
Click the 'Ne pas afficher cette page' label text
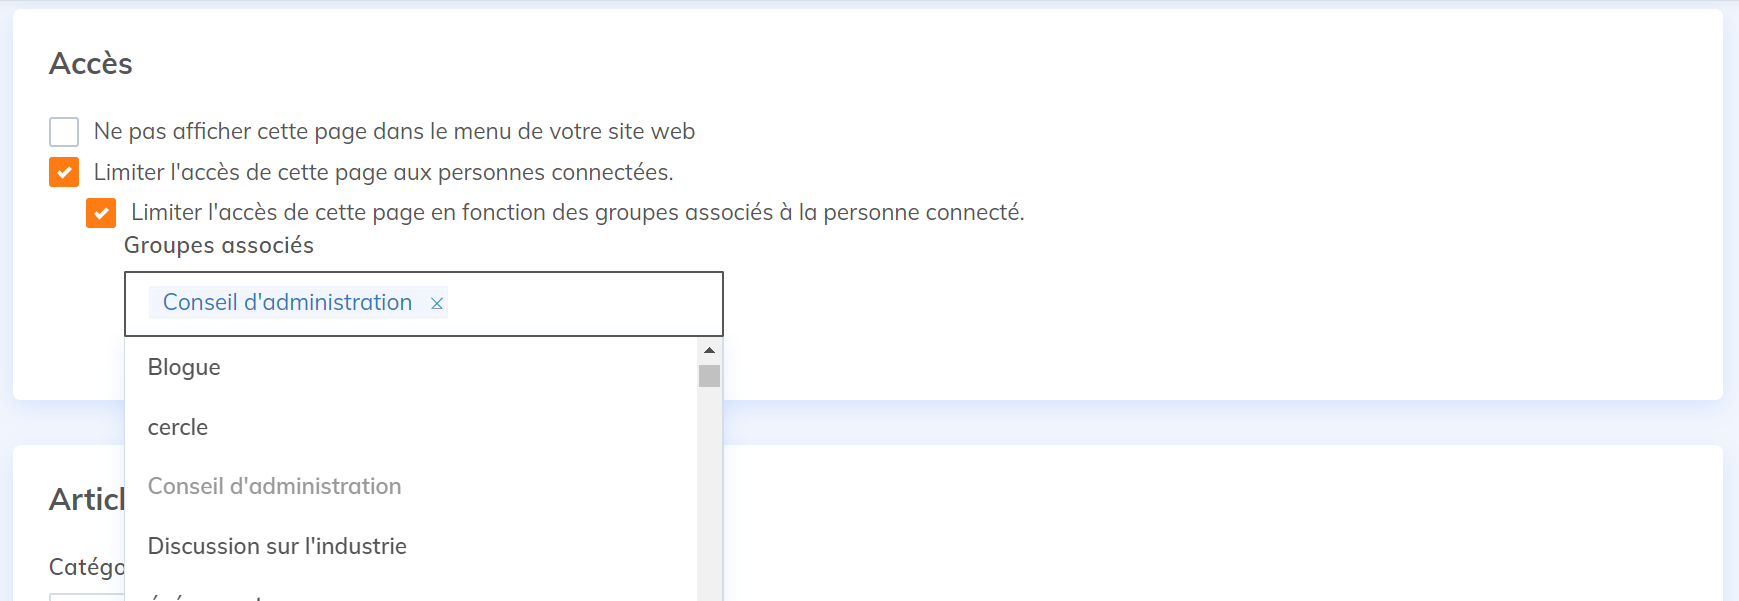(394, 131)
